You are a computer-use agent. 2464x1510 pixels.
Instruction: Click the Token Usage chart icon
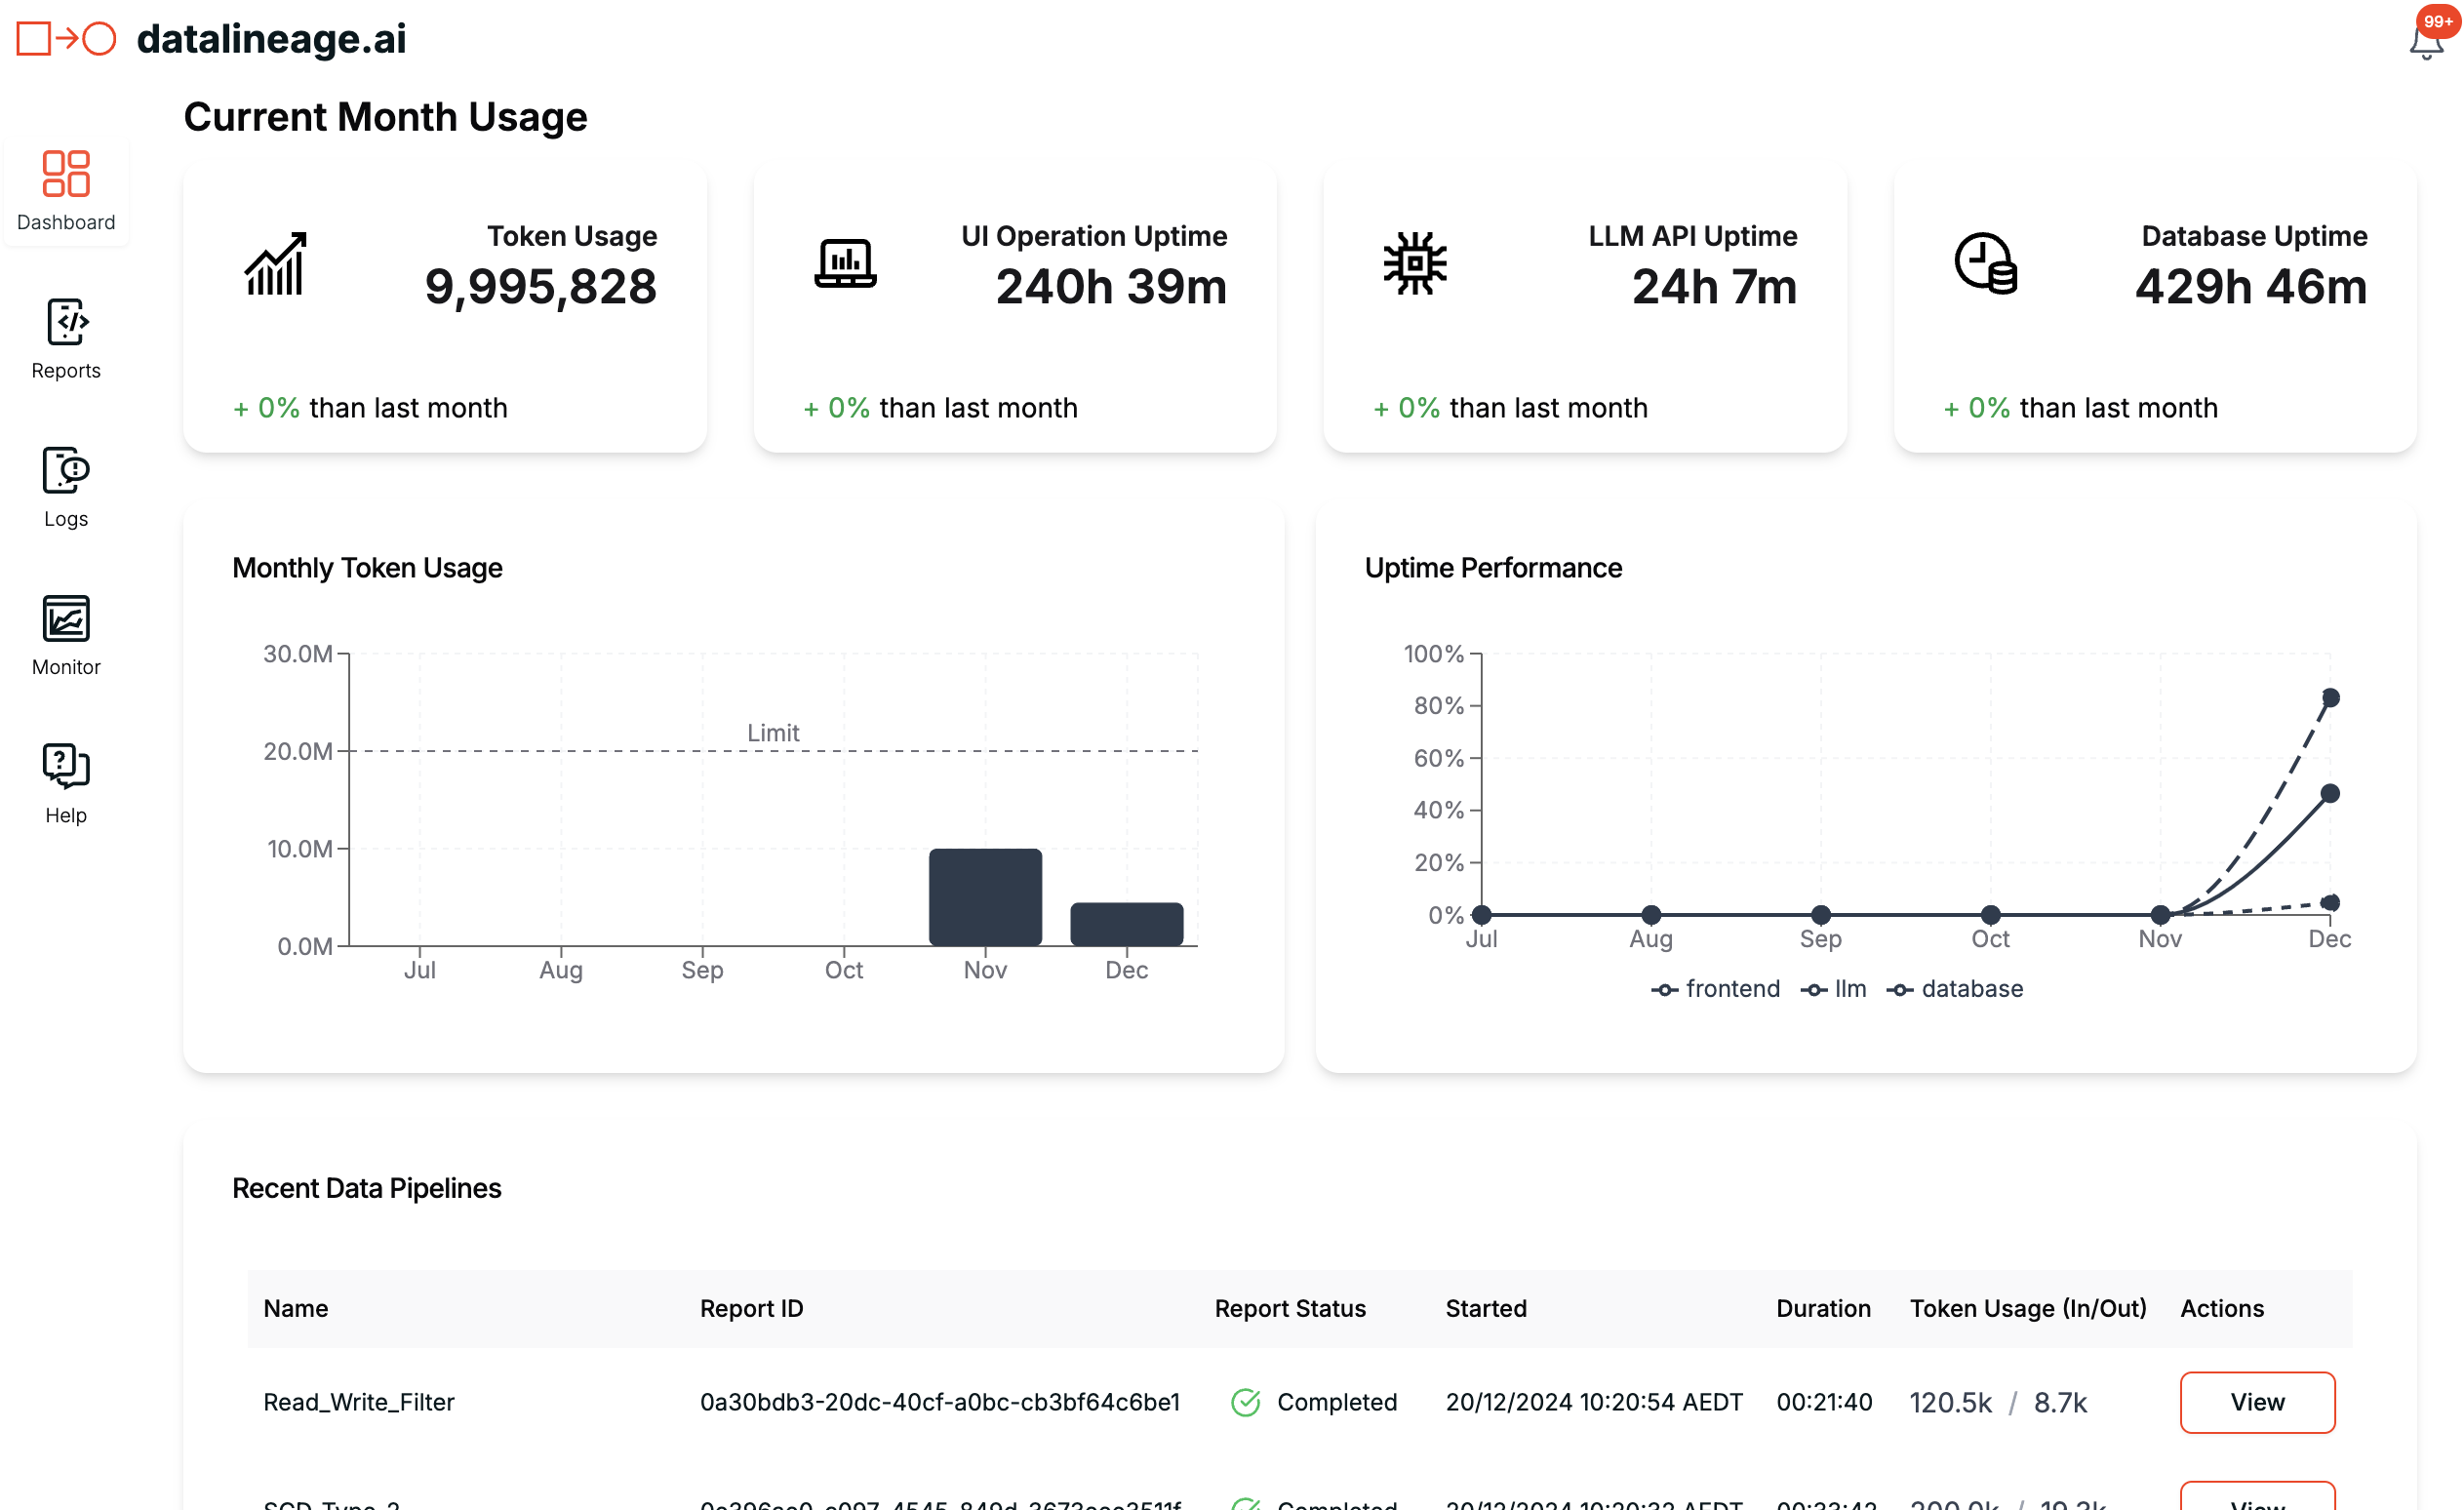(x=277, y=263)
